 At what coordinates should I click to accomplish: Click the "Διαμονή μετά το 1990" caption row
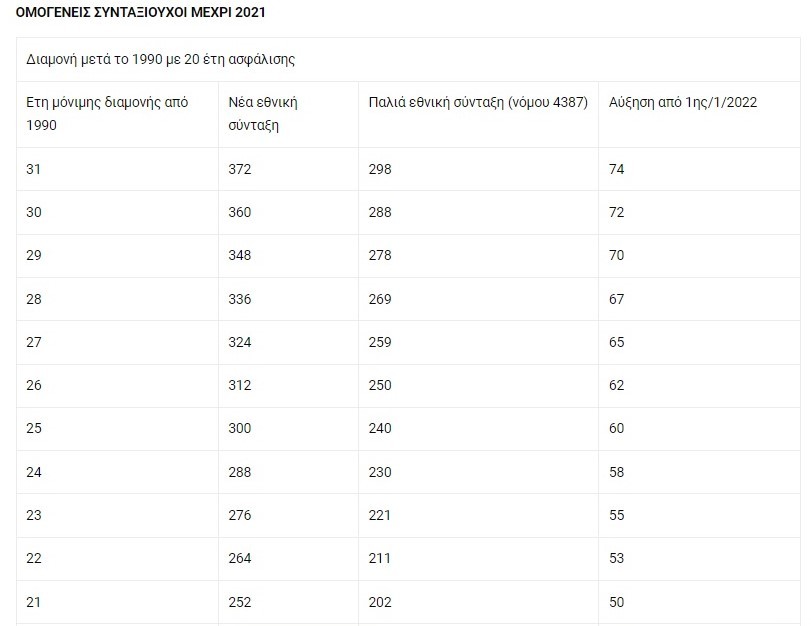[x=160, y=59]
